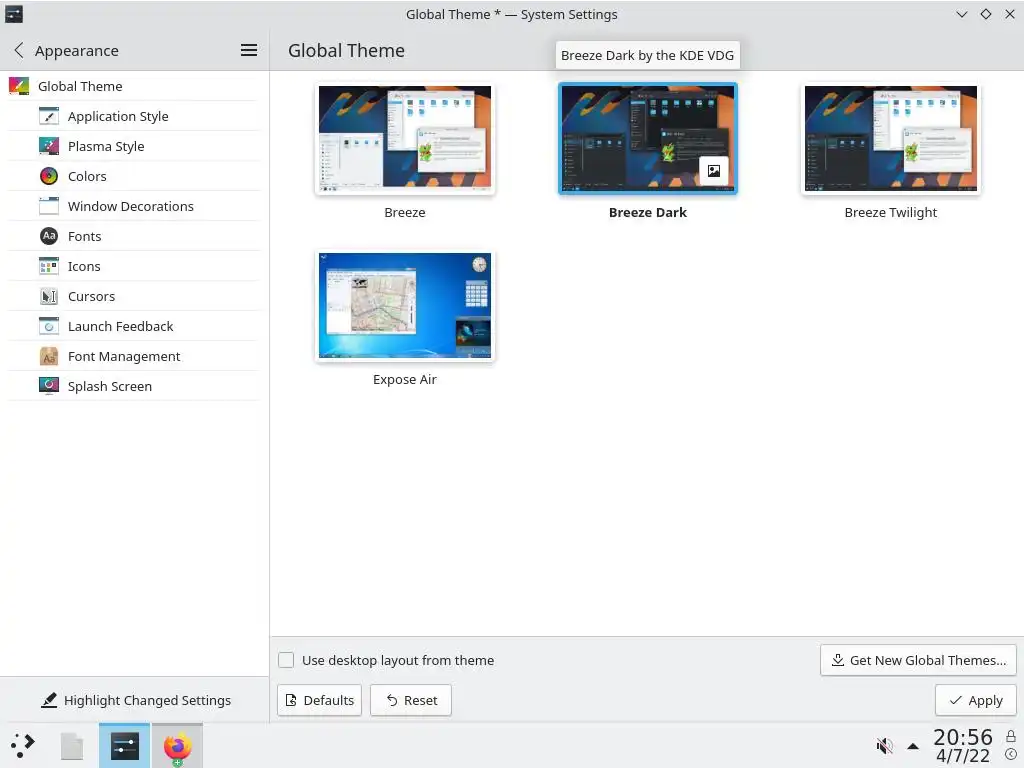Click the Font Management icon

[x=49, y=357]
